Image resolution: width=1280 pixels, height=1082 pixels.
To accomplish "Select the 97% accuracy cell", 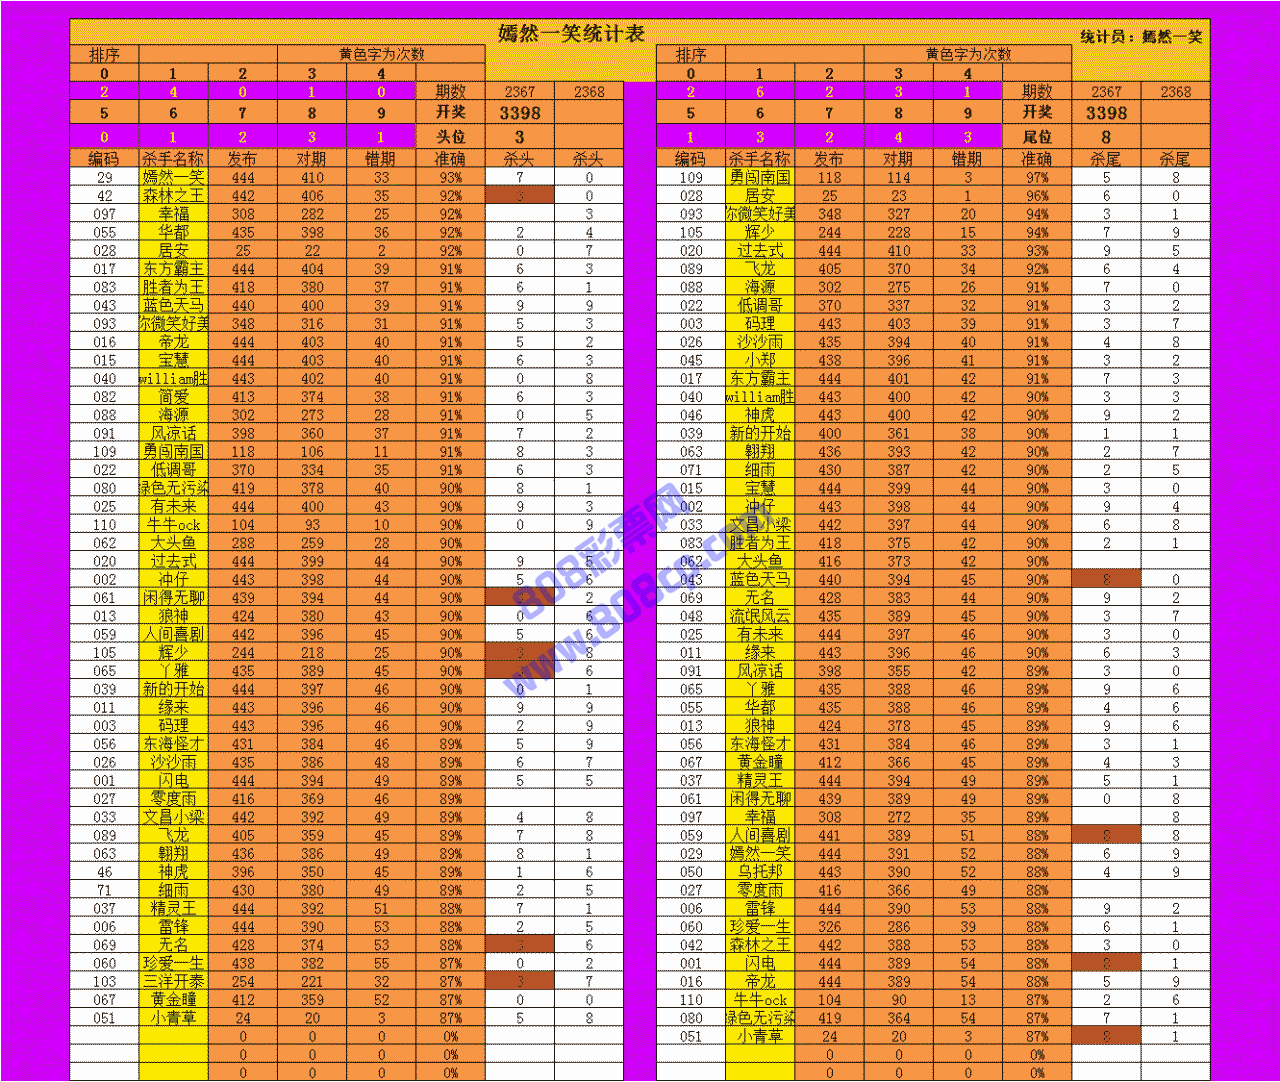I will point(1037,177).
